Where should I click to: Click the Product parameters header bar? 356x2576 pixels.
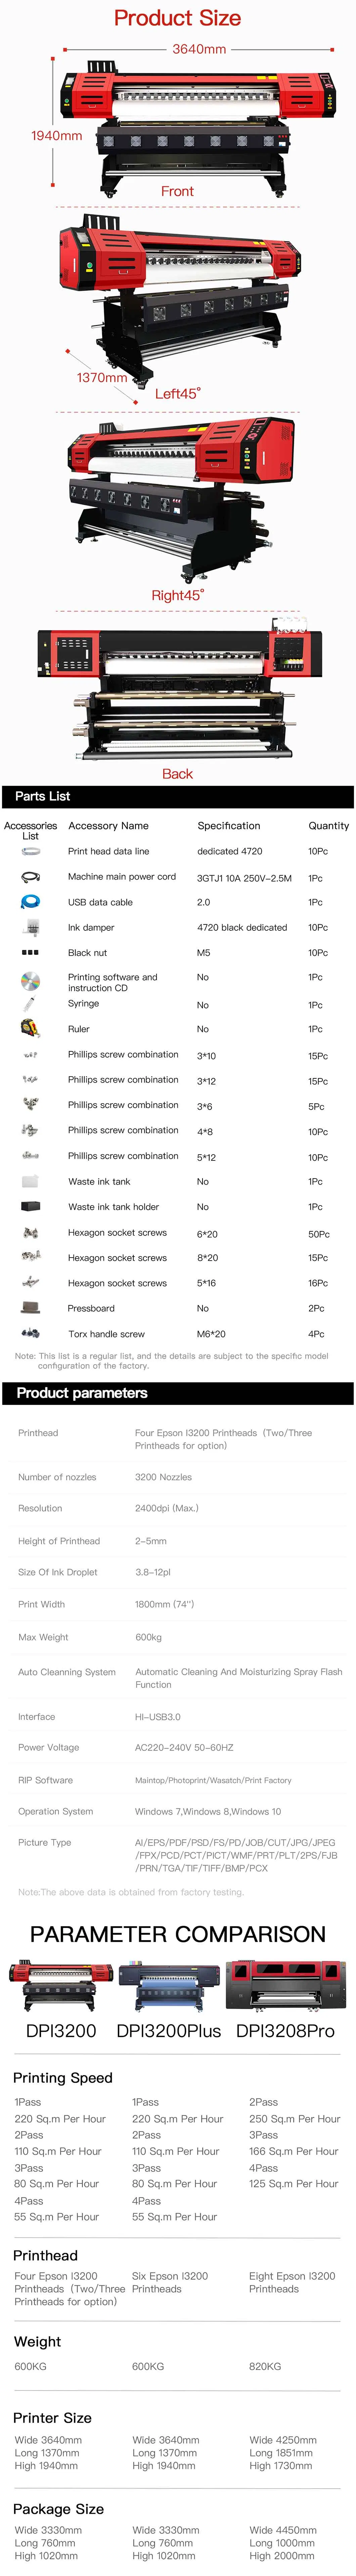[x=178, y=1393]
